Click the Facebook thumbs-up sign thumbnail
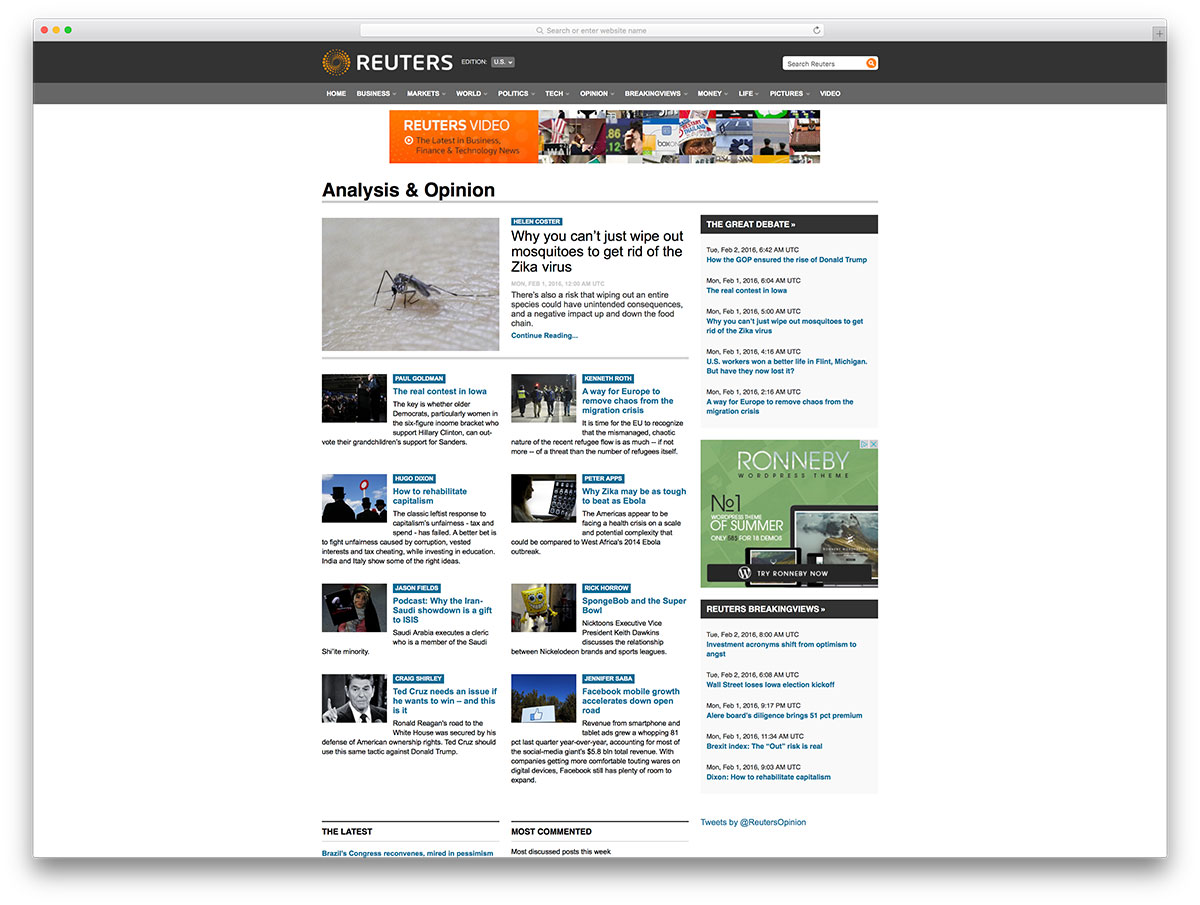Image resolution: width=1200 pixels, height=905 pixels. click(543, 698)
